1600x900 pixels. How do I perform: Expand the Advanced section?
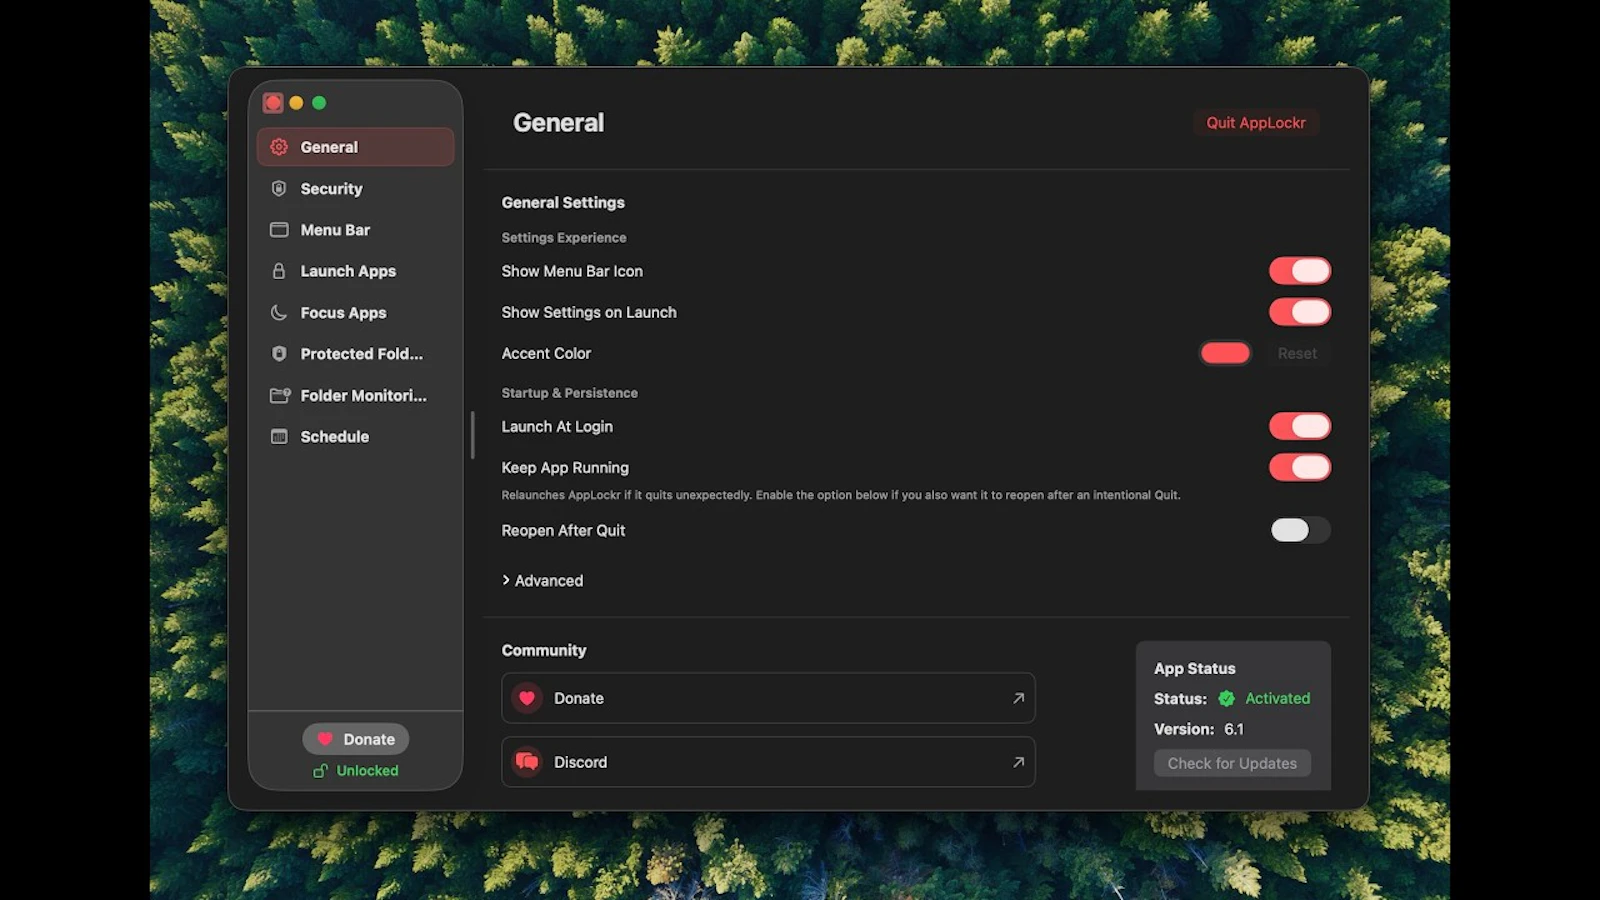542,580
